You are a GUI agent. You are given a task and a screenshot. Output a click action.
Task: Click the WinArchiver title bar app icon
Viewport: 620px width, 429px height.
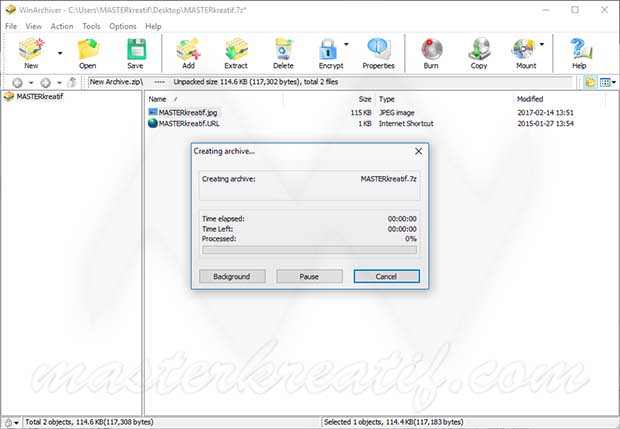point(10,9)
